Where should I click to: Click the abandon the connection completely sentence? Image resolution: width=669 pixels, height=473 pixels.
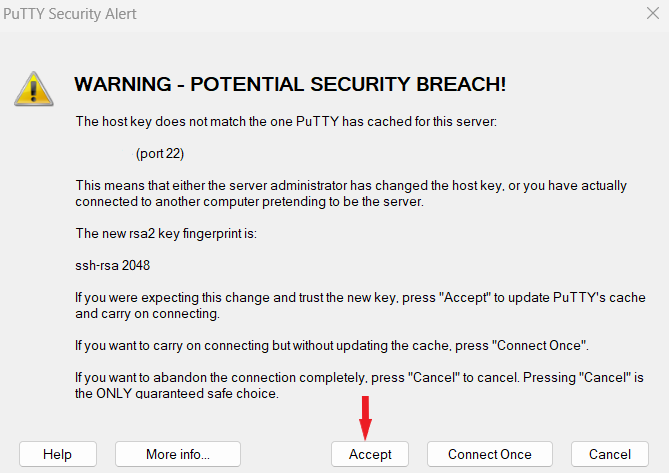[x=359, y=377]
